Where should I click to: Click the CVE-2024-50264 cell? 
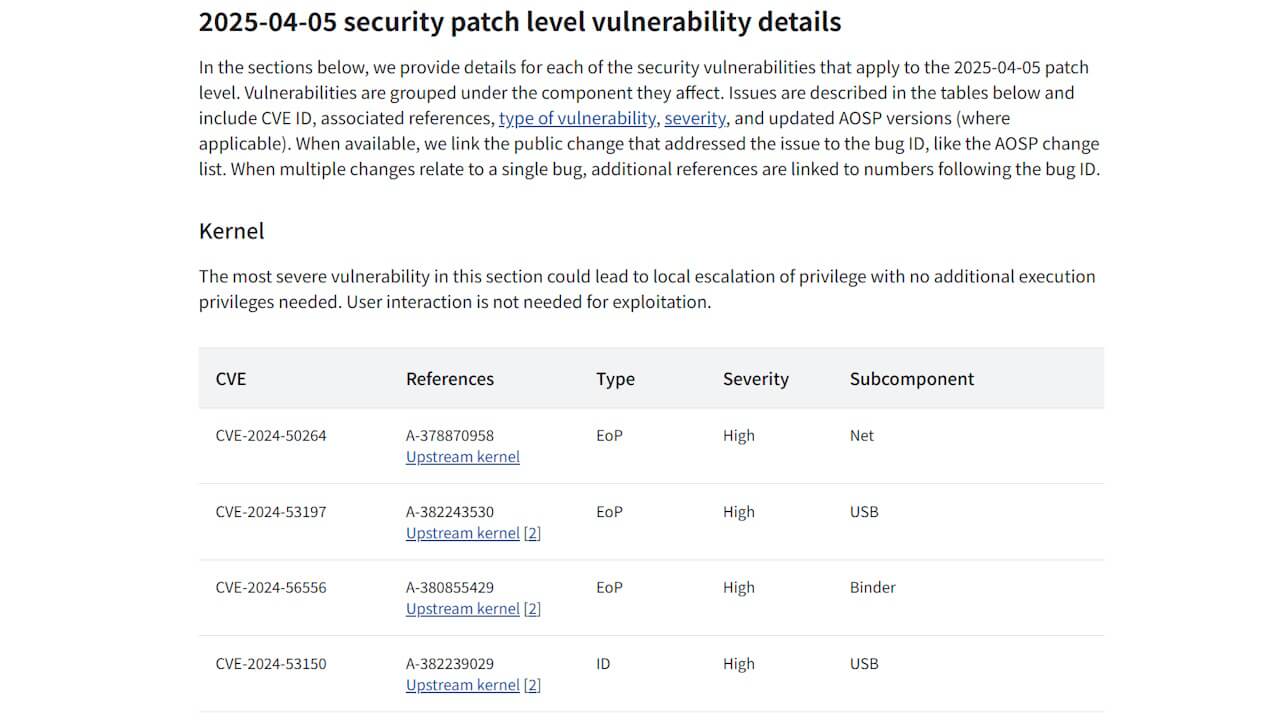(x=271, y=436)
